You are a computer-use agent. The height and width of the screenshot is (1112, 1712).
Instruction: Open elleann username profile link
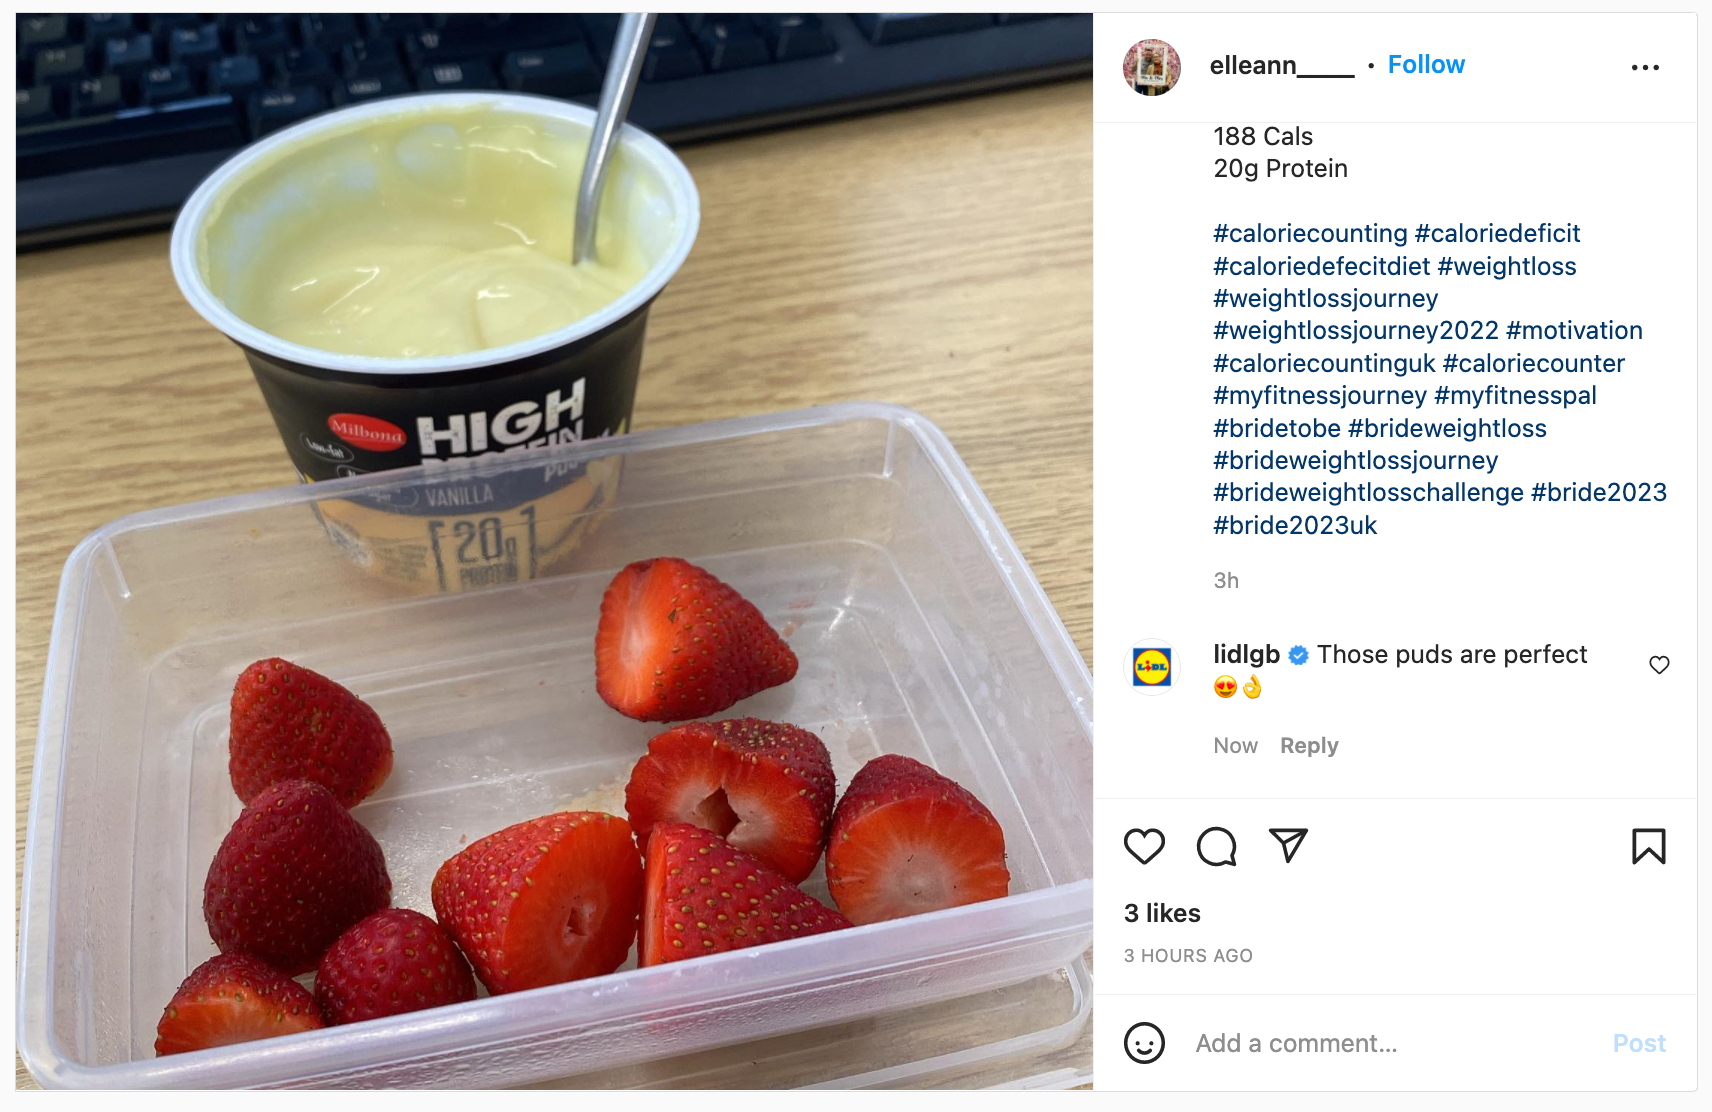(1282, 65)
